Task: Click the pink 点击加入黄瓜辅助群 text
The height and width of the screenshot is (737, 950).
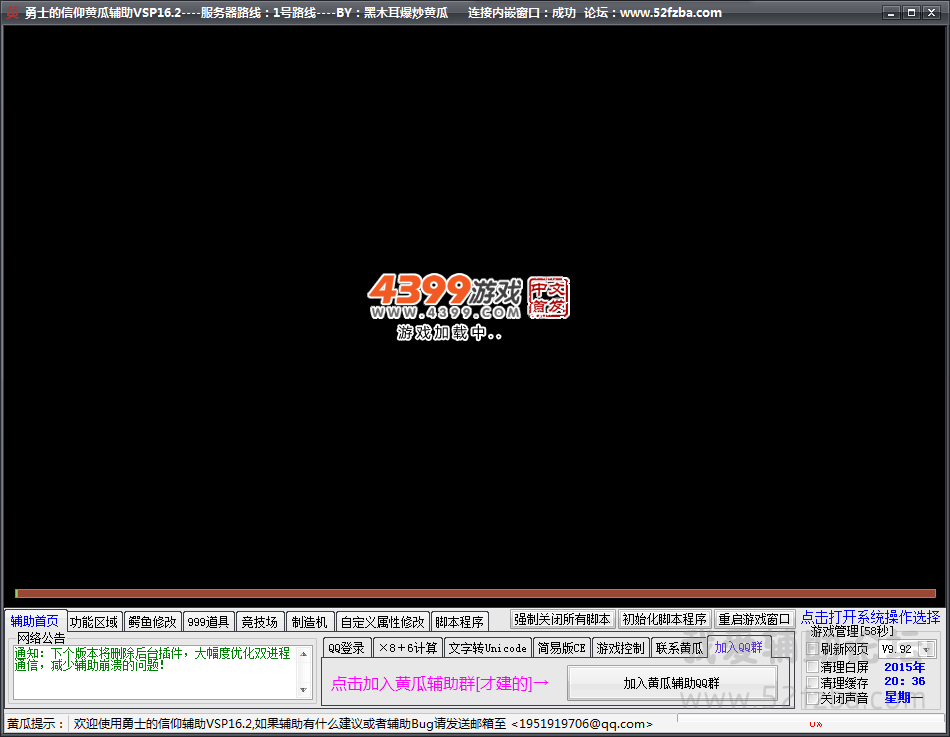Action: (440, 684)
